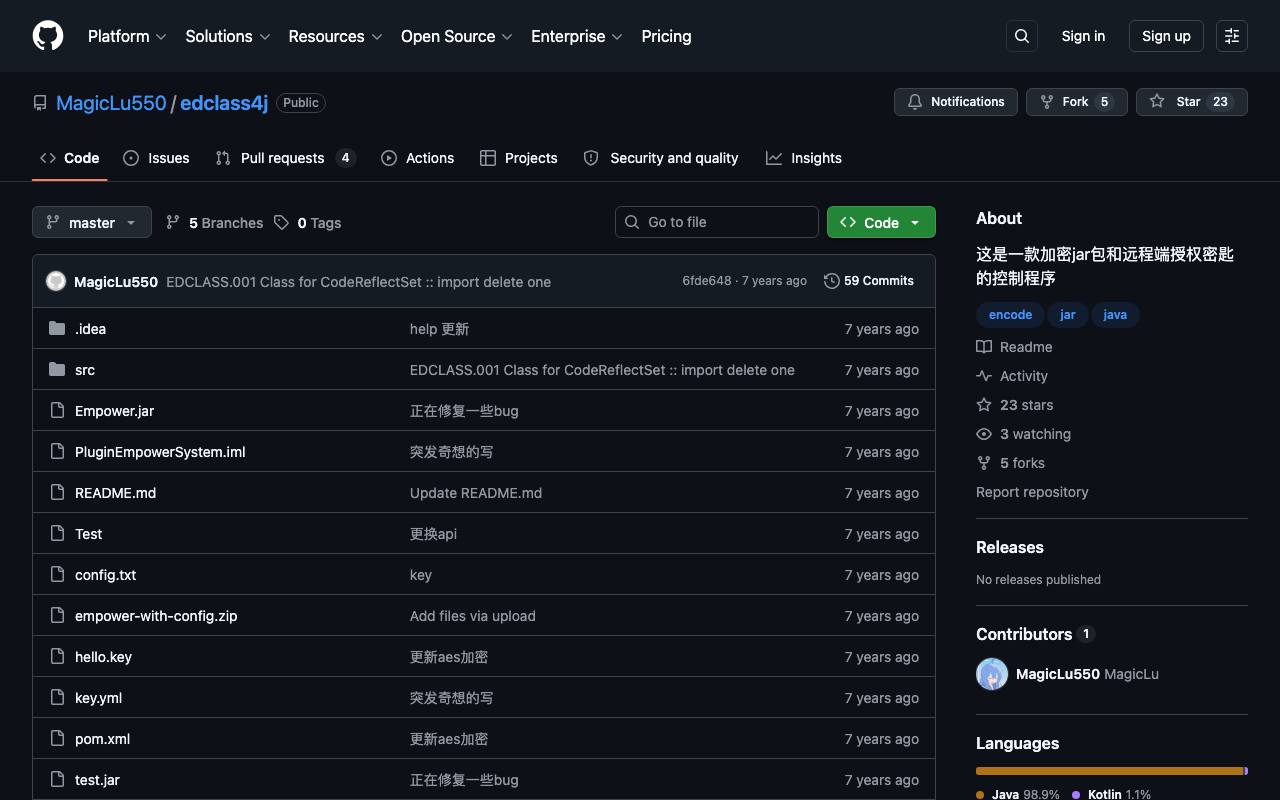Open the Add files via upload commit
This screenshot has width=1280, height=800.
click(x=473, y=616)
